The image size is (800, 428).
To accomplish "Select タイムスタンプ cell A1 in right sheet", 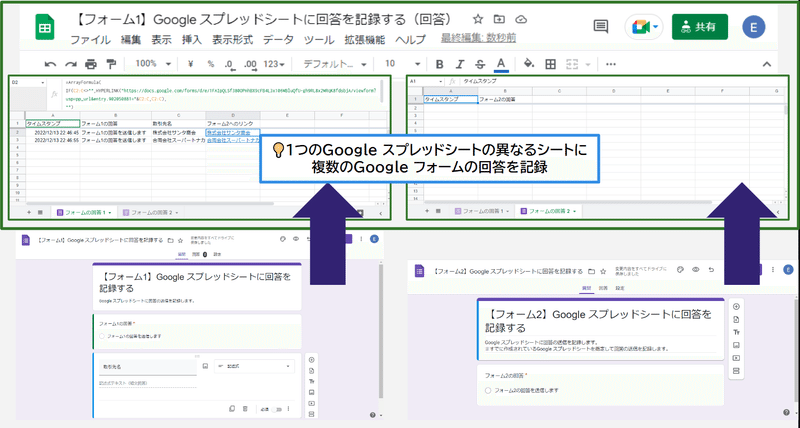I will coord(451,99).
